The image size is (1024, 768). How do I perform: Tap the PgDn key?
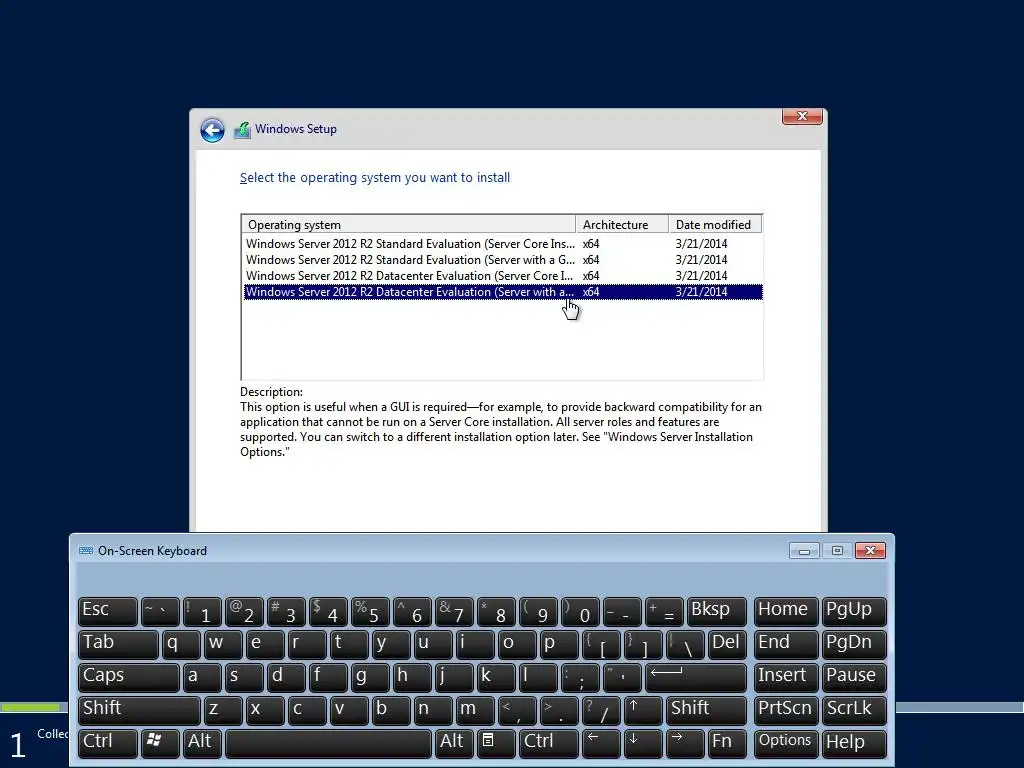pos(854,644)
